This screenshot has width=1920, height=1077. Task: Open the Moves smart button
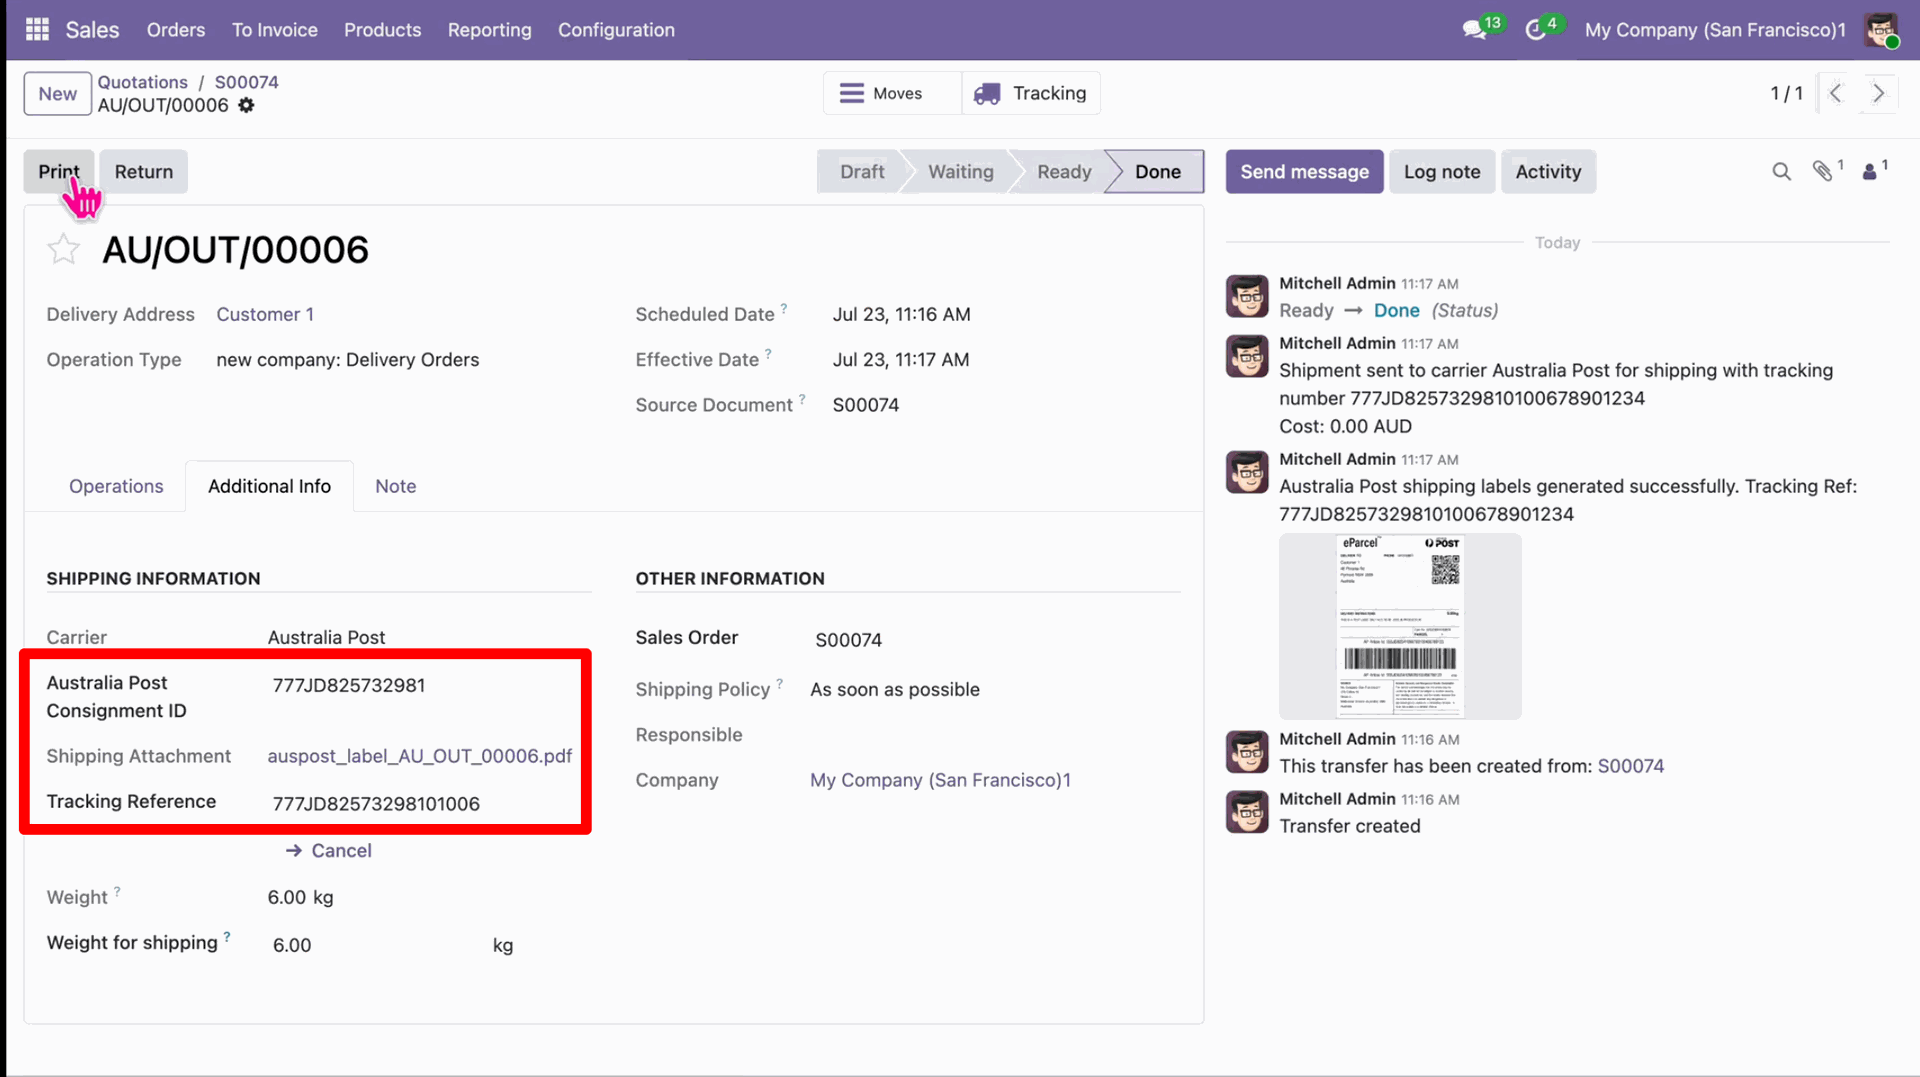click(x=892, y=93)
